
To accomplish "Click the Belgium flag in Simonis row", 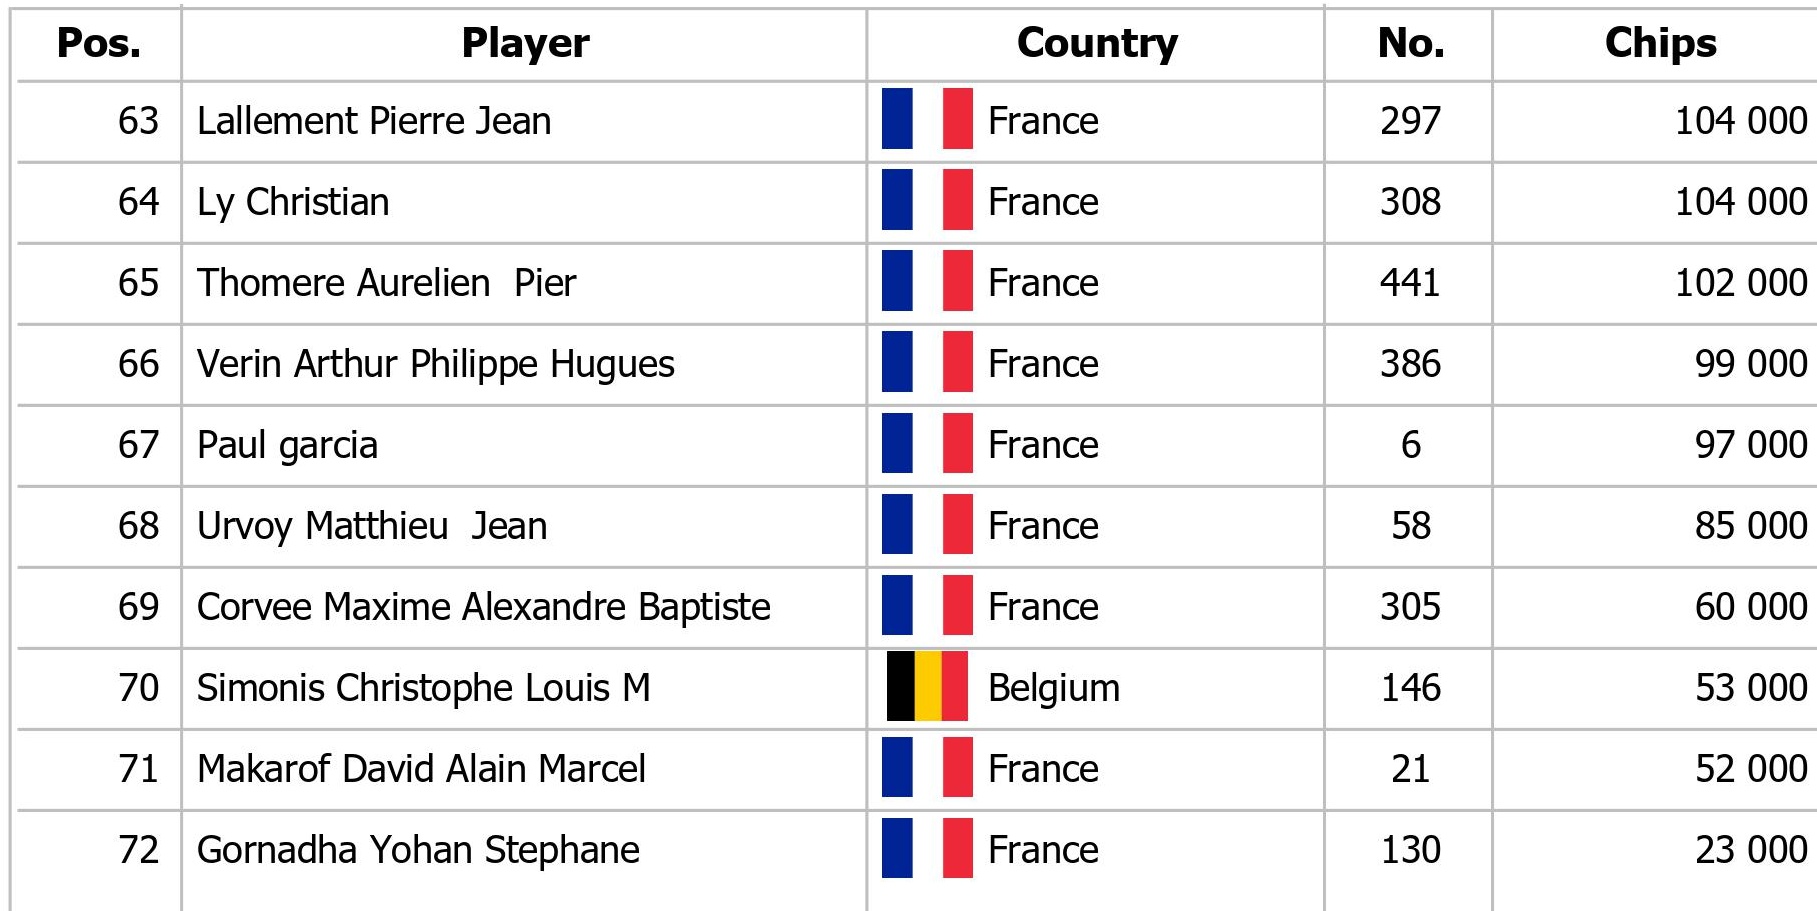I will coord(927,686).
